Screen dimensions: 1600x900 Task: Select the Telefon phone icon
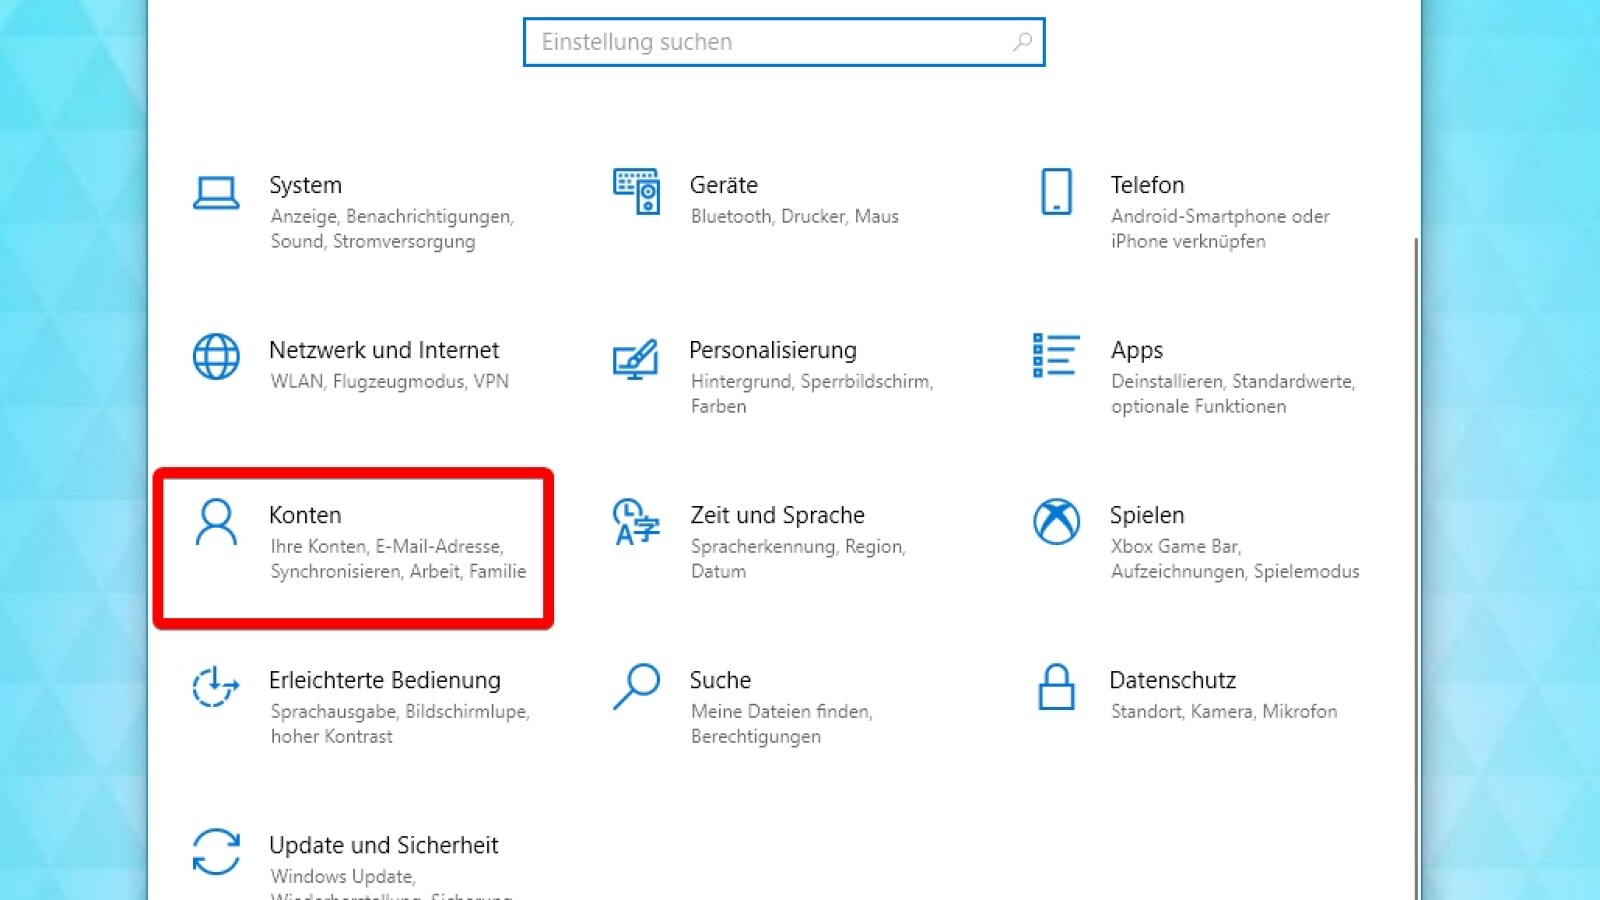(1056, 191)
